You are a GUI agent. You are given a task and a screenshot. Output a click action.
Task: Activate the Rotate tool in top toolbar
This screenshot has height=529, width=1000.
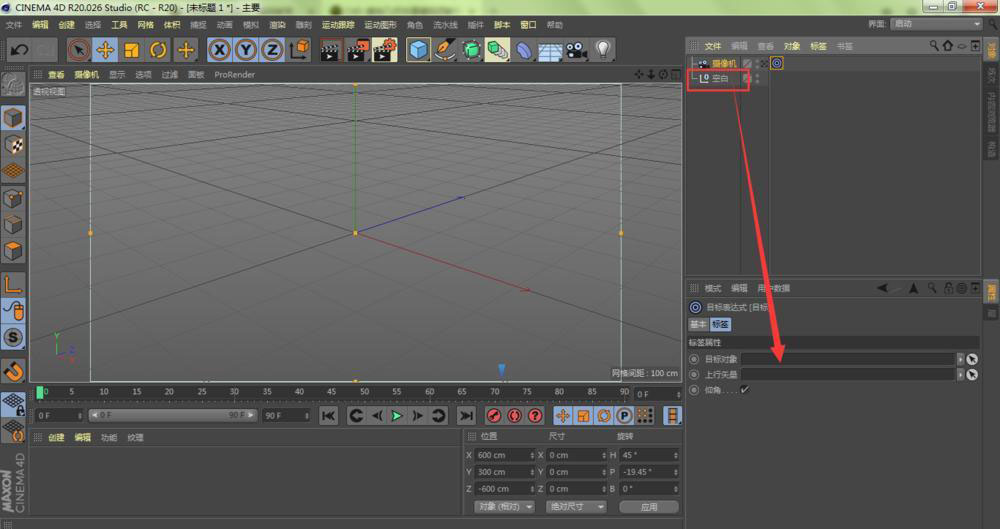158,50
